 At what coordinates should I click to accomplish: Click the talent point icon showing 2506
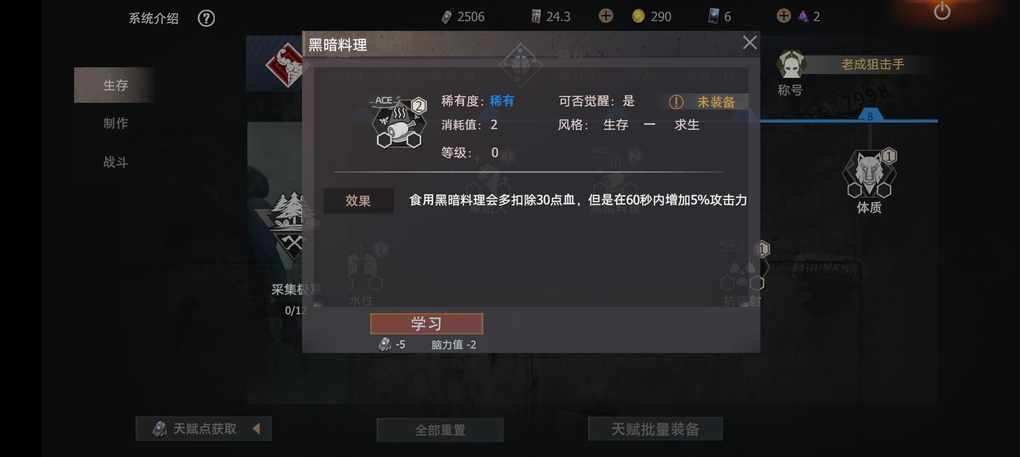[447, 17]
